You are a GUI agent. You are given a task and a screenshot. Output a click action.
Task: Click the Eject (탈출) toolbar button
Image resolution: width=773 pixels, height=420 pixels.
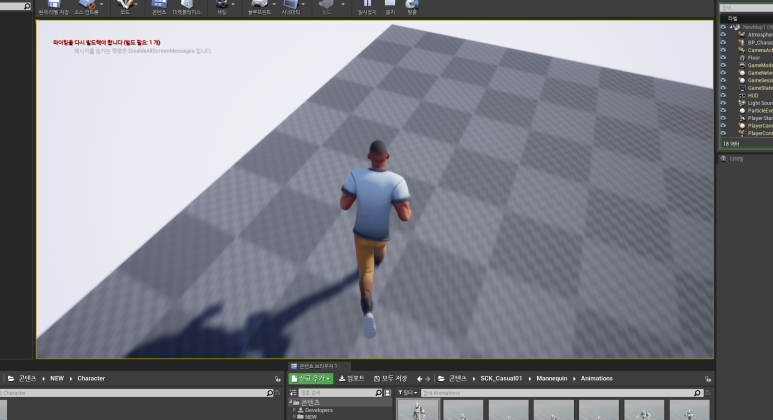(x=412, y=7)
